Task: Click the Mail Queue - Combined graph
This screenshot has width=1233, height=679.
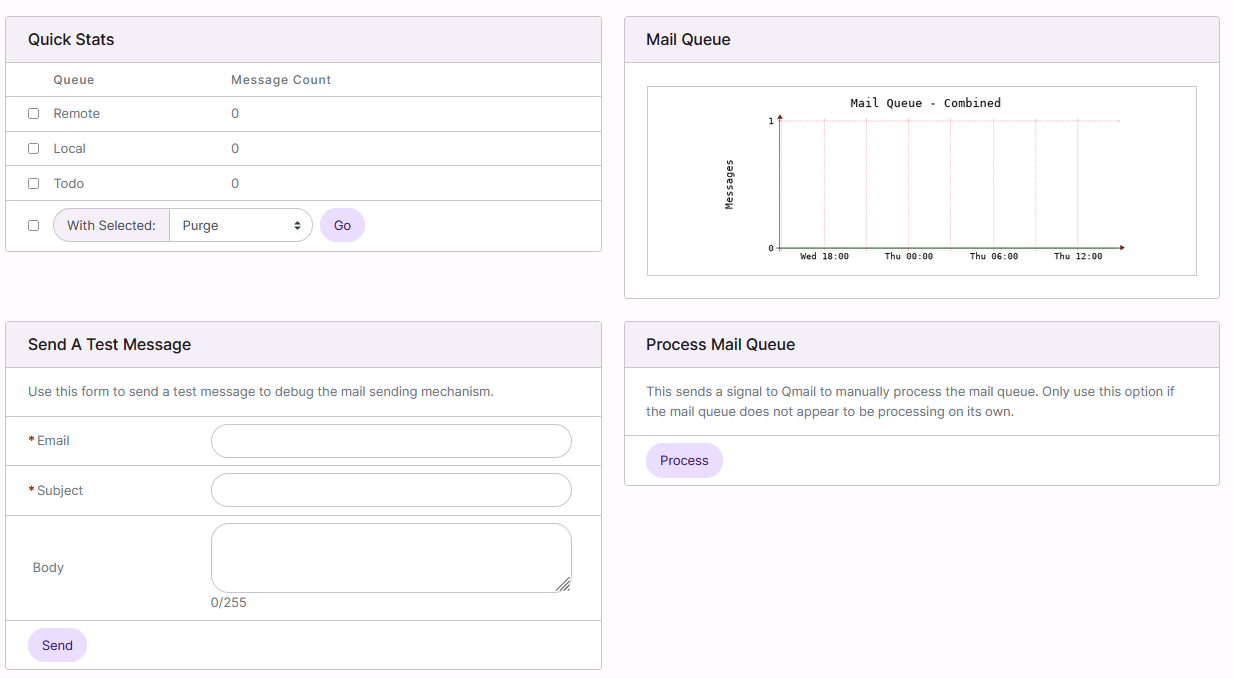Action: pyautogui.click(x=921, y=180)
